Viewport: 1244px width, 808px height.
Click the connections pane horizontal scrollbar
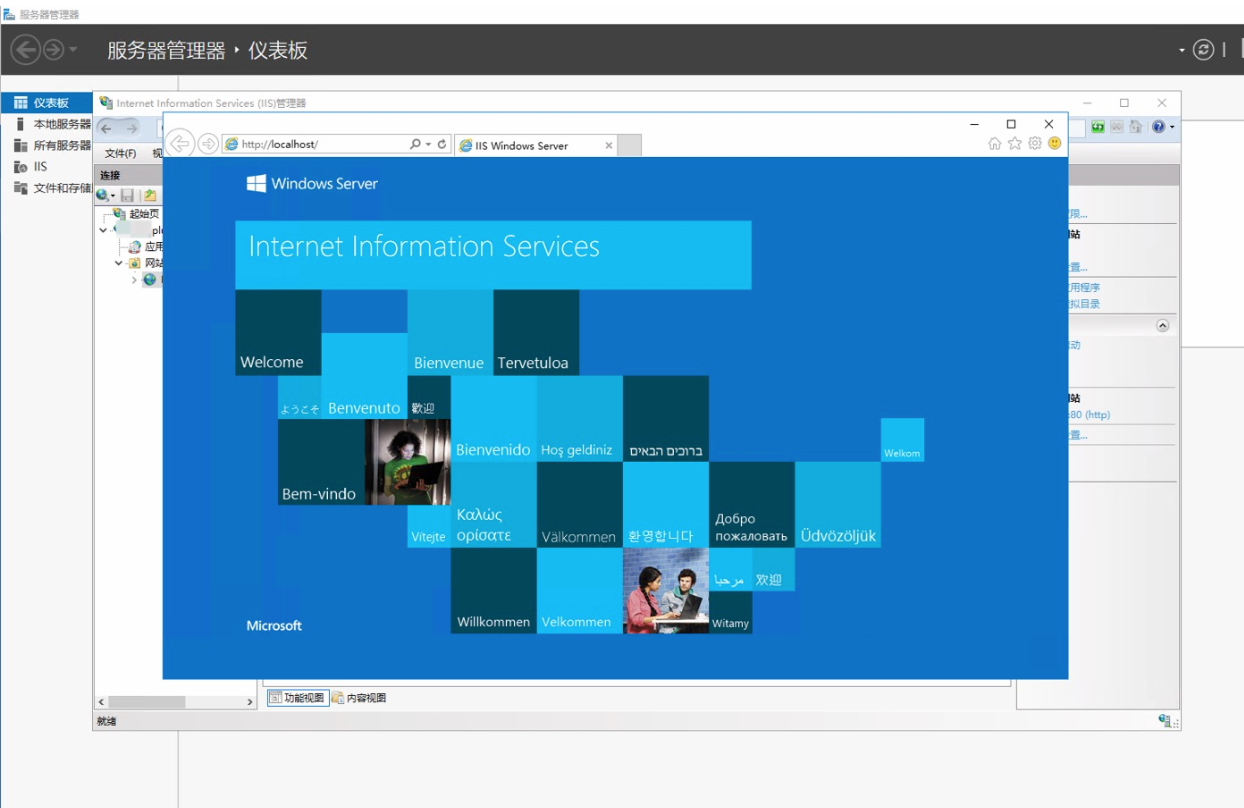click(x=147, y=702)
